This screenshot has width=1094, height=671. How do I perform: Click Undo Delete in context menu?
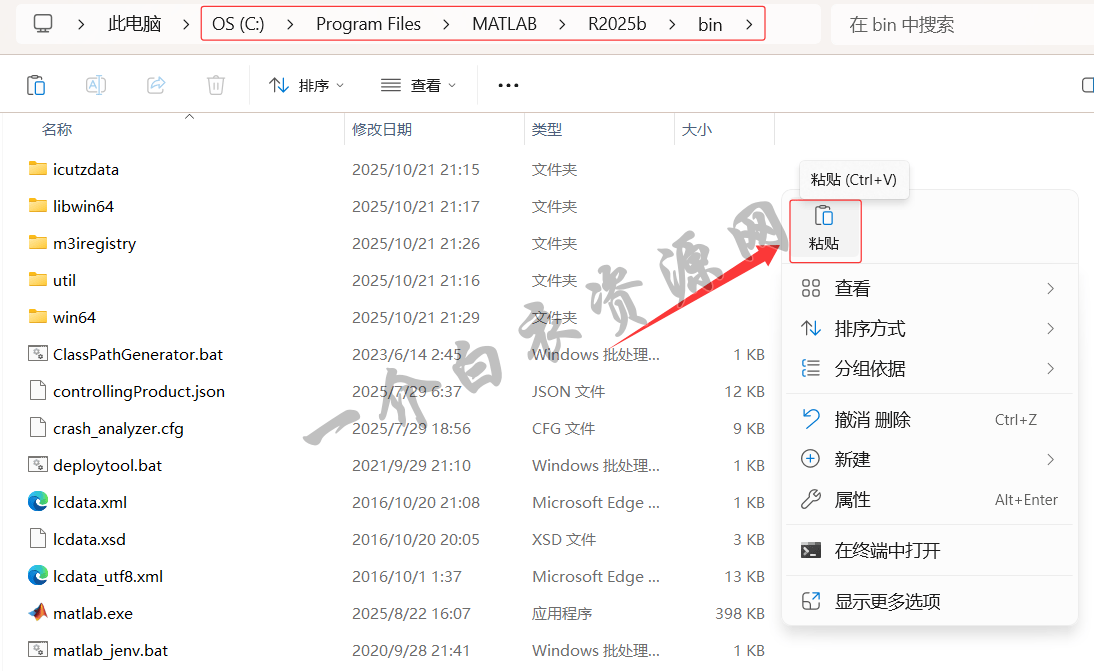872,420
